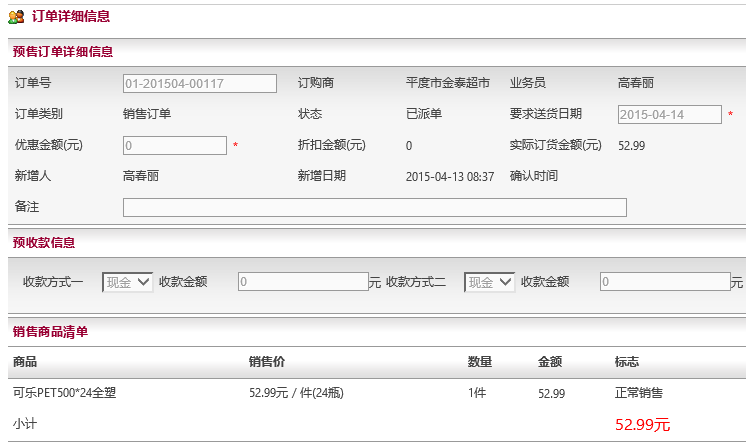Click the 优惠金额(元) input field
The height and width of the screenshot is (443, 751).
[x=175, y=146]
